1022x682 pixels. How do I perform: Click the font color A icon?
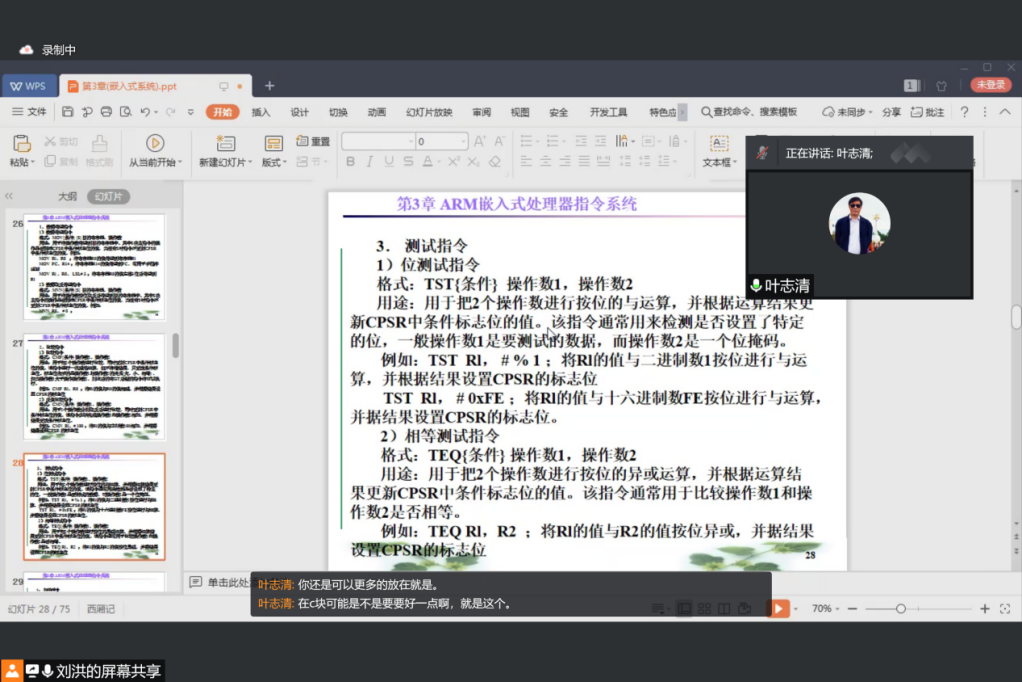[x=428, y=161]
